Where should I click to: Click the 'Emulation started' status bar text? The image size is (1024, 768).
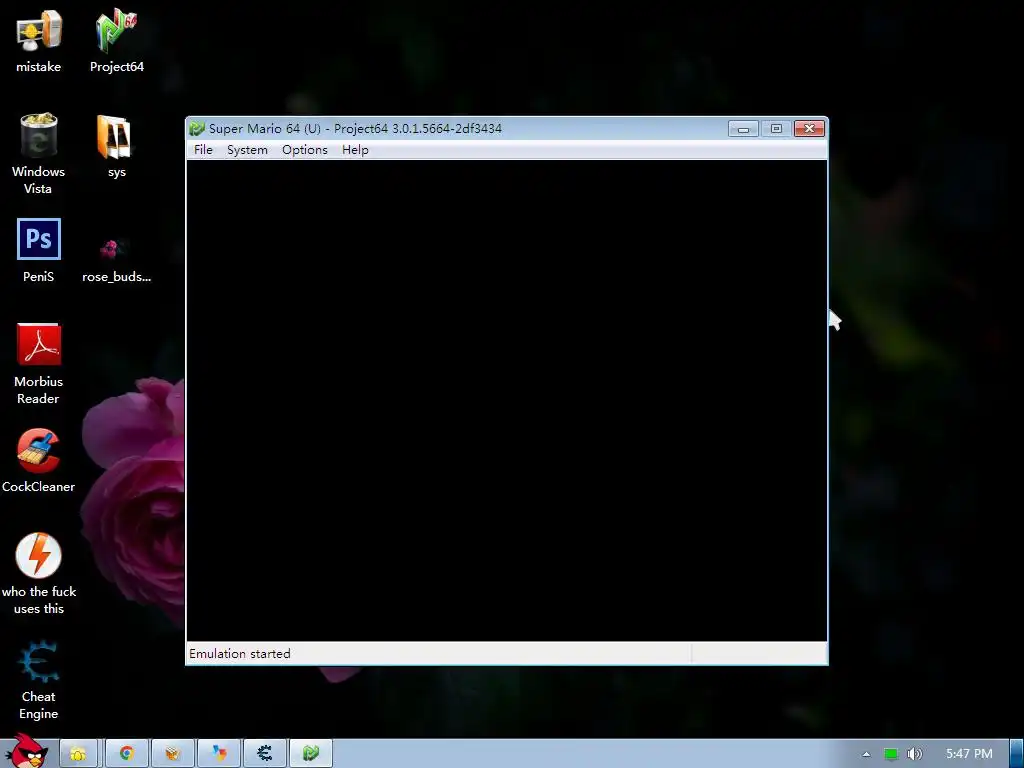click(x=240, y=654)
